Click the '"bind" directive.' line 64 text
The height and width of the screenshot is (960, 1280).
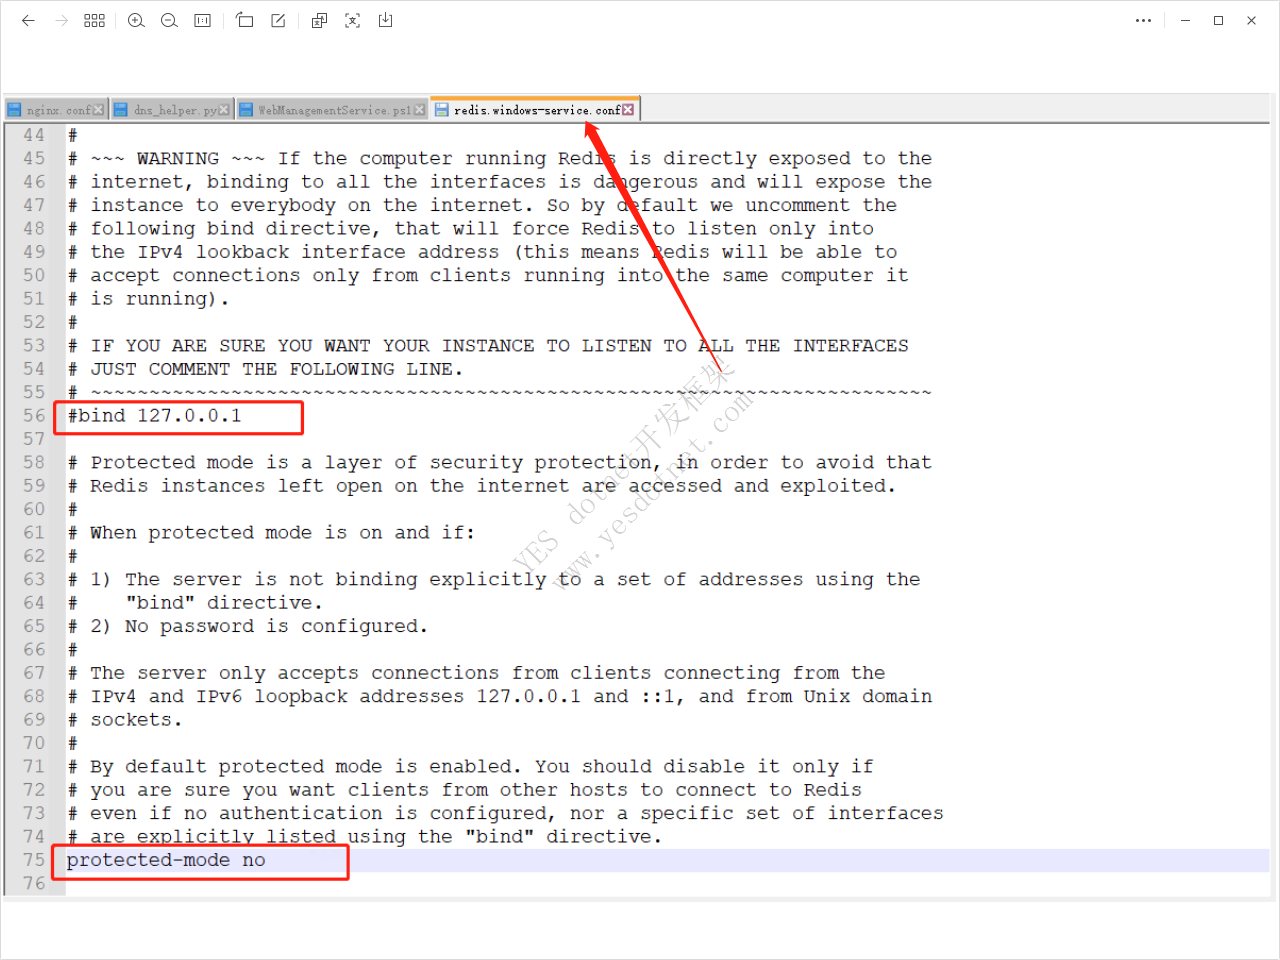click(x=224, y=603)
